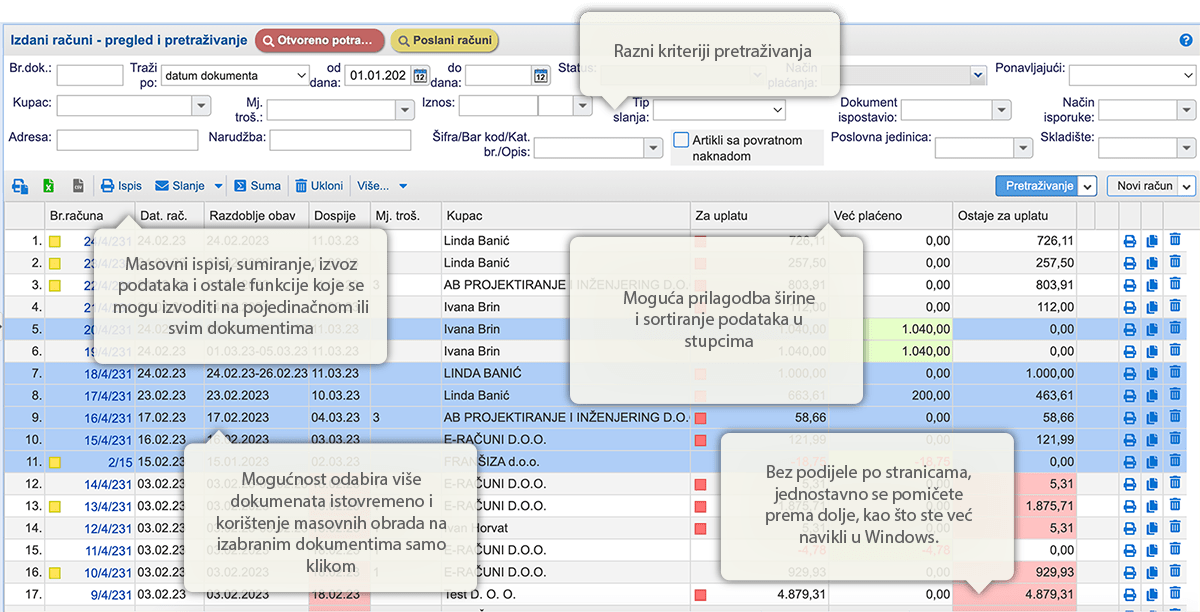The height and width of the screenshot is (612, 1200).
Task: Click yellow marker in row 1
Action: 55,240
